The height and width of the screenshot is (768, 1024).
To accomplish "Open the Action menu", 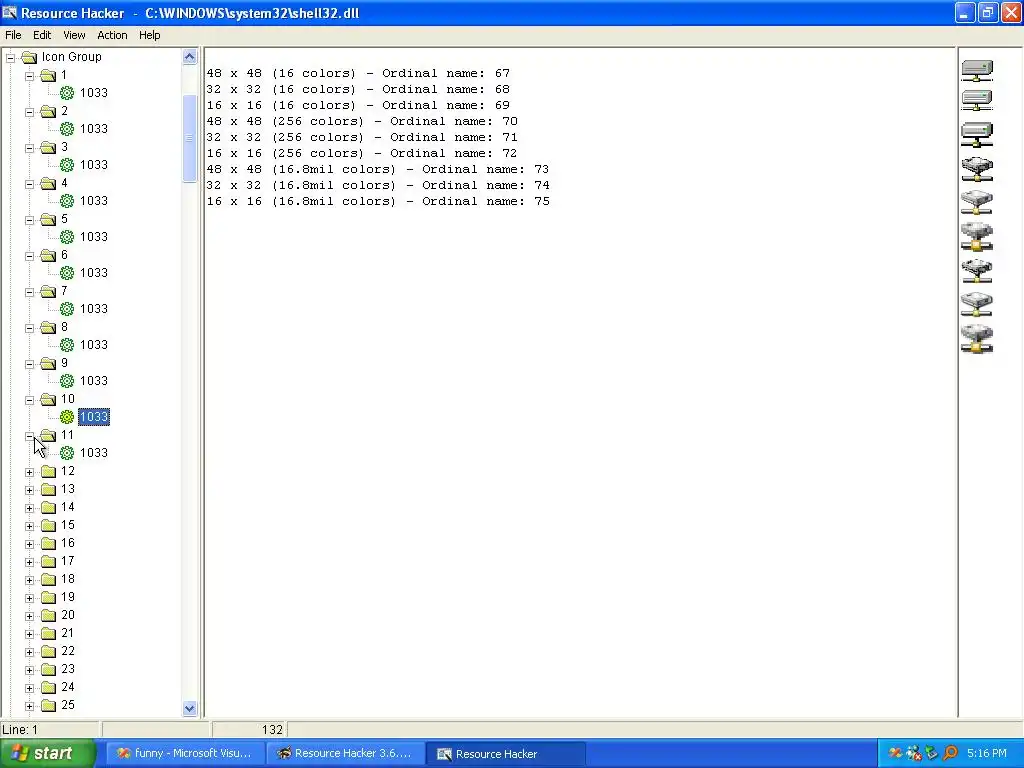I will tap(112, 35).
